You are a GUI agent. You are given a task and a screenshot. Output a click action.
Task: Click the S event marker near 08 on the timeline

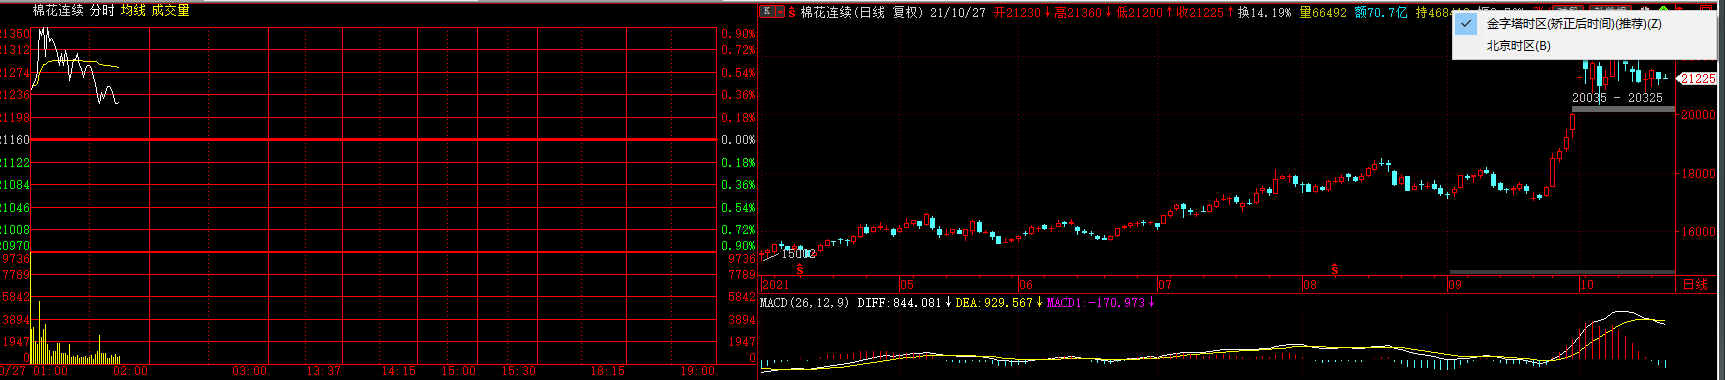1335,270
